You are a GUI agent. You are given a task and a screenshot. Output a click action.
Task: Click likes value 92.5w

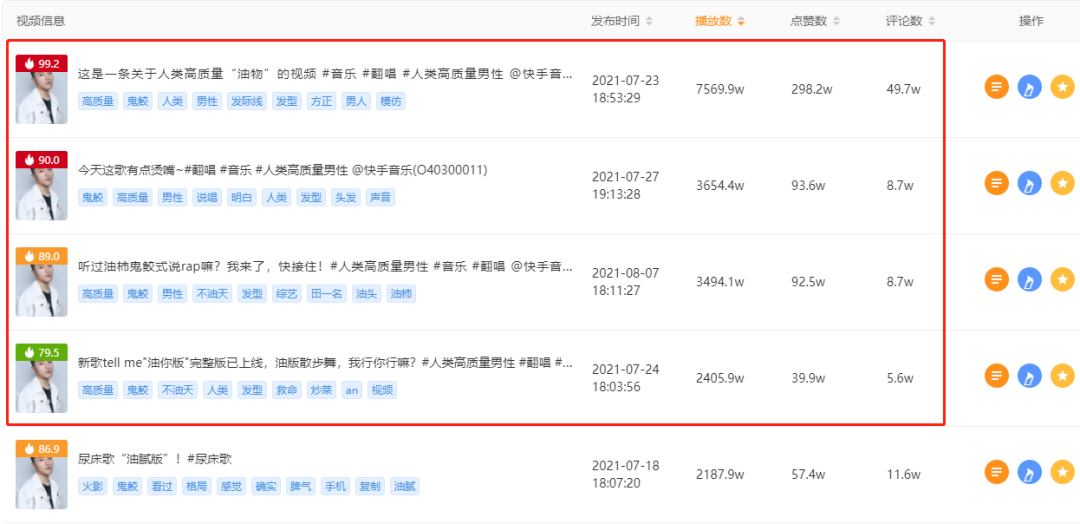point(808,282)
